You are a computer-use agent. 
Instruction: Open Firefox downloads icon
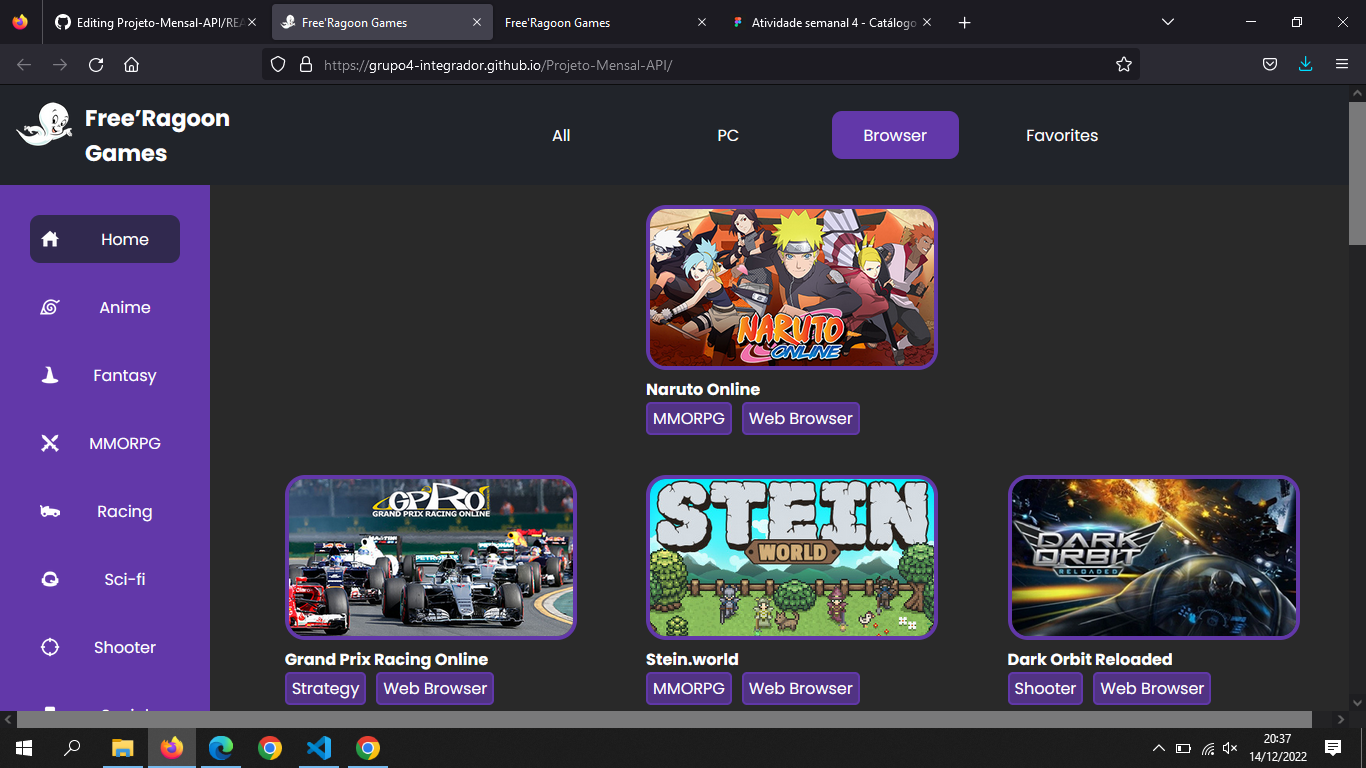[x=1305, y=63]
